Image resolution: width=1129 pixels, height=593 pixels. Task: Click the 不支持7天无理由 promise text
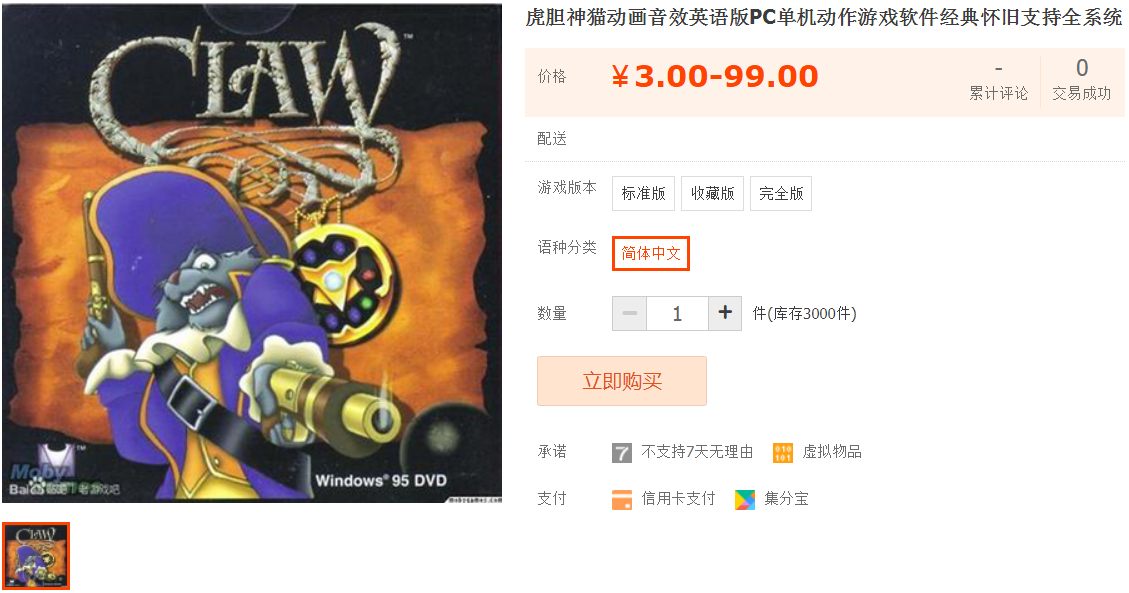click(697, 452)
